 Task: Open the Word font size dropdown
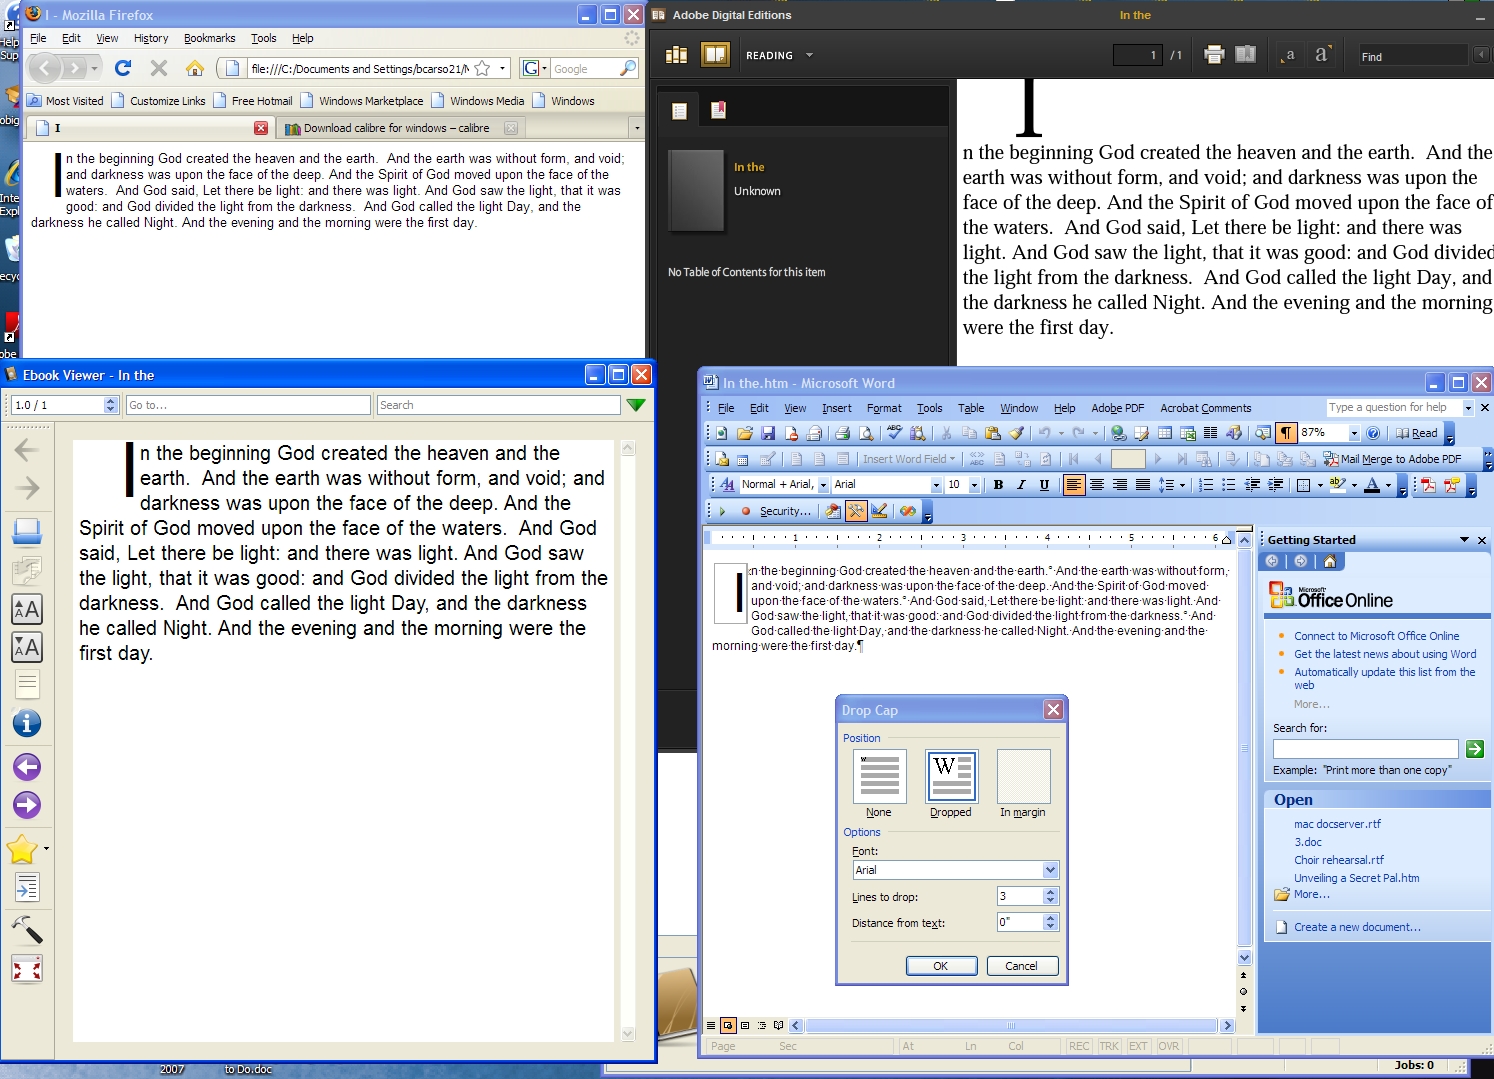(974, 485)
